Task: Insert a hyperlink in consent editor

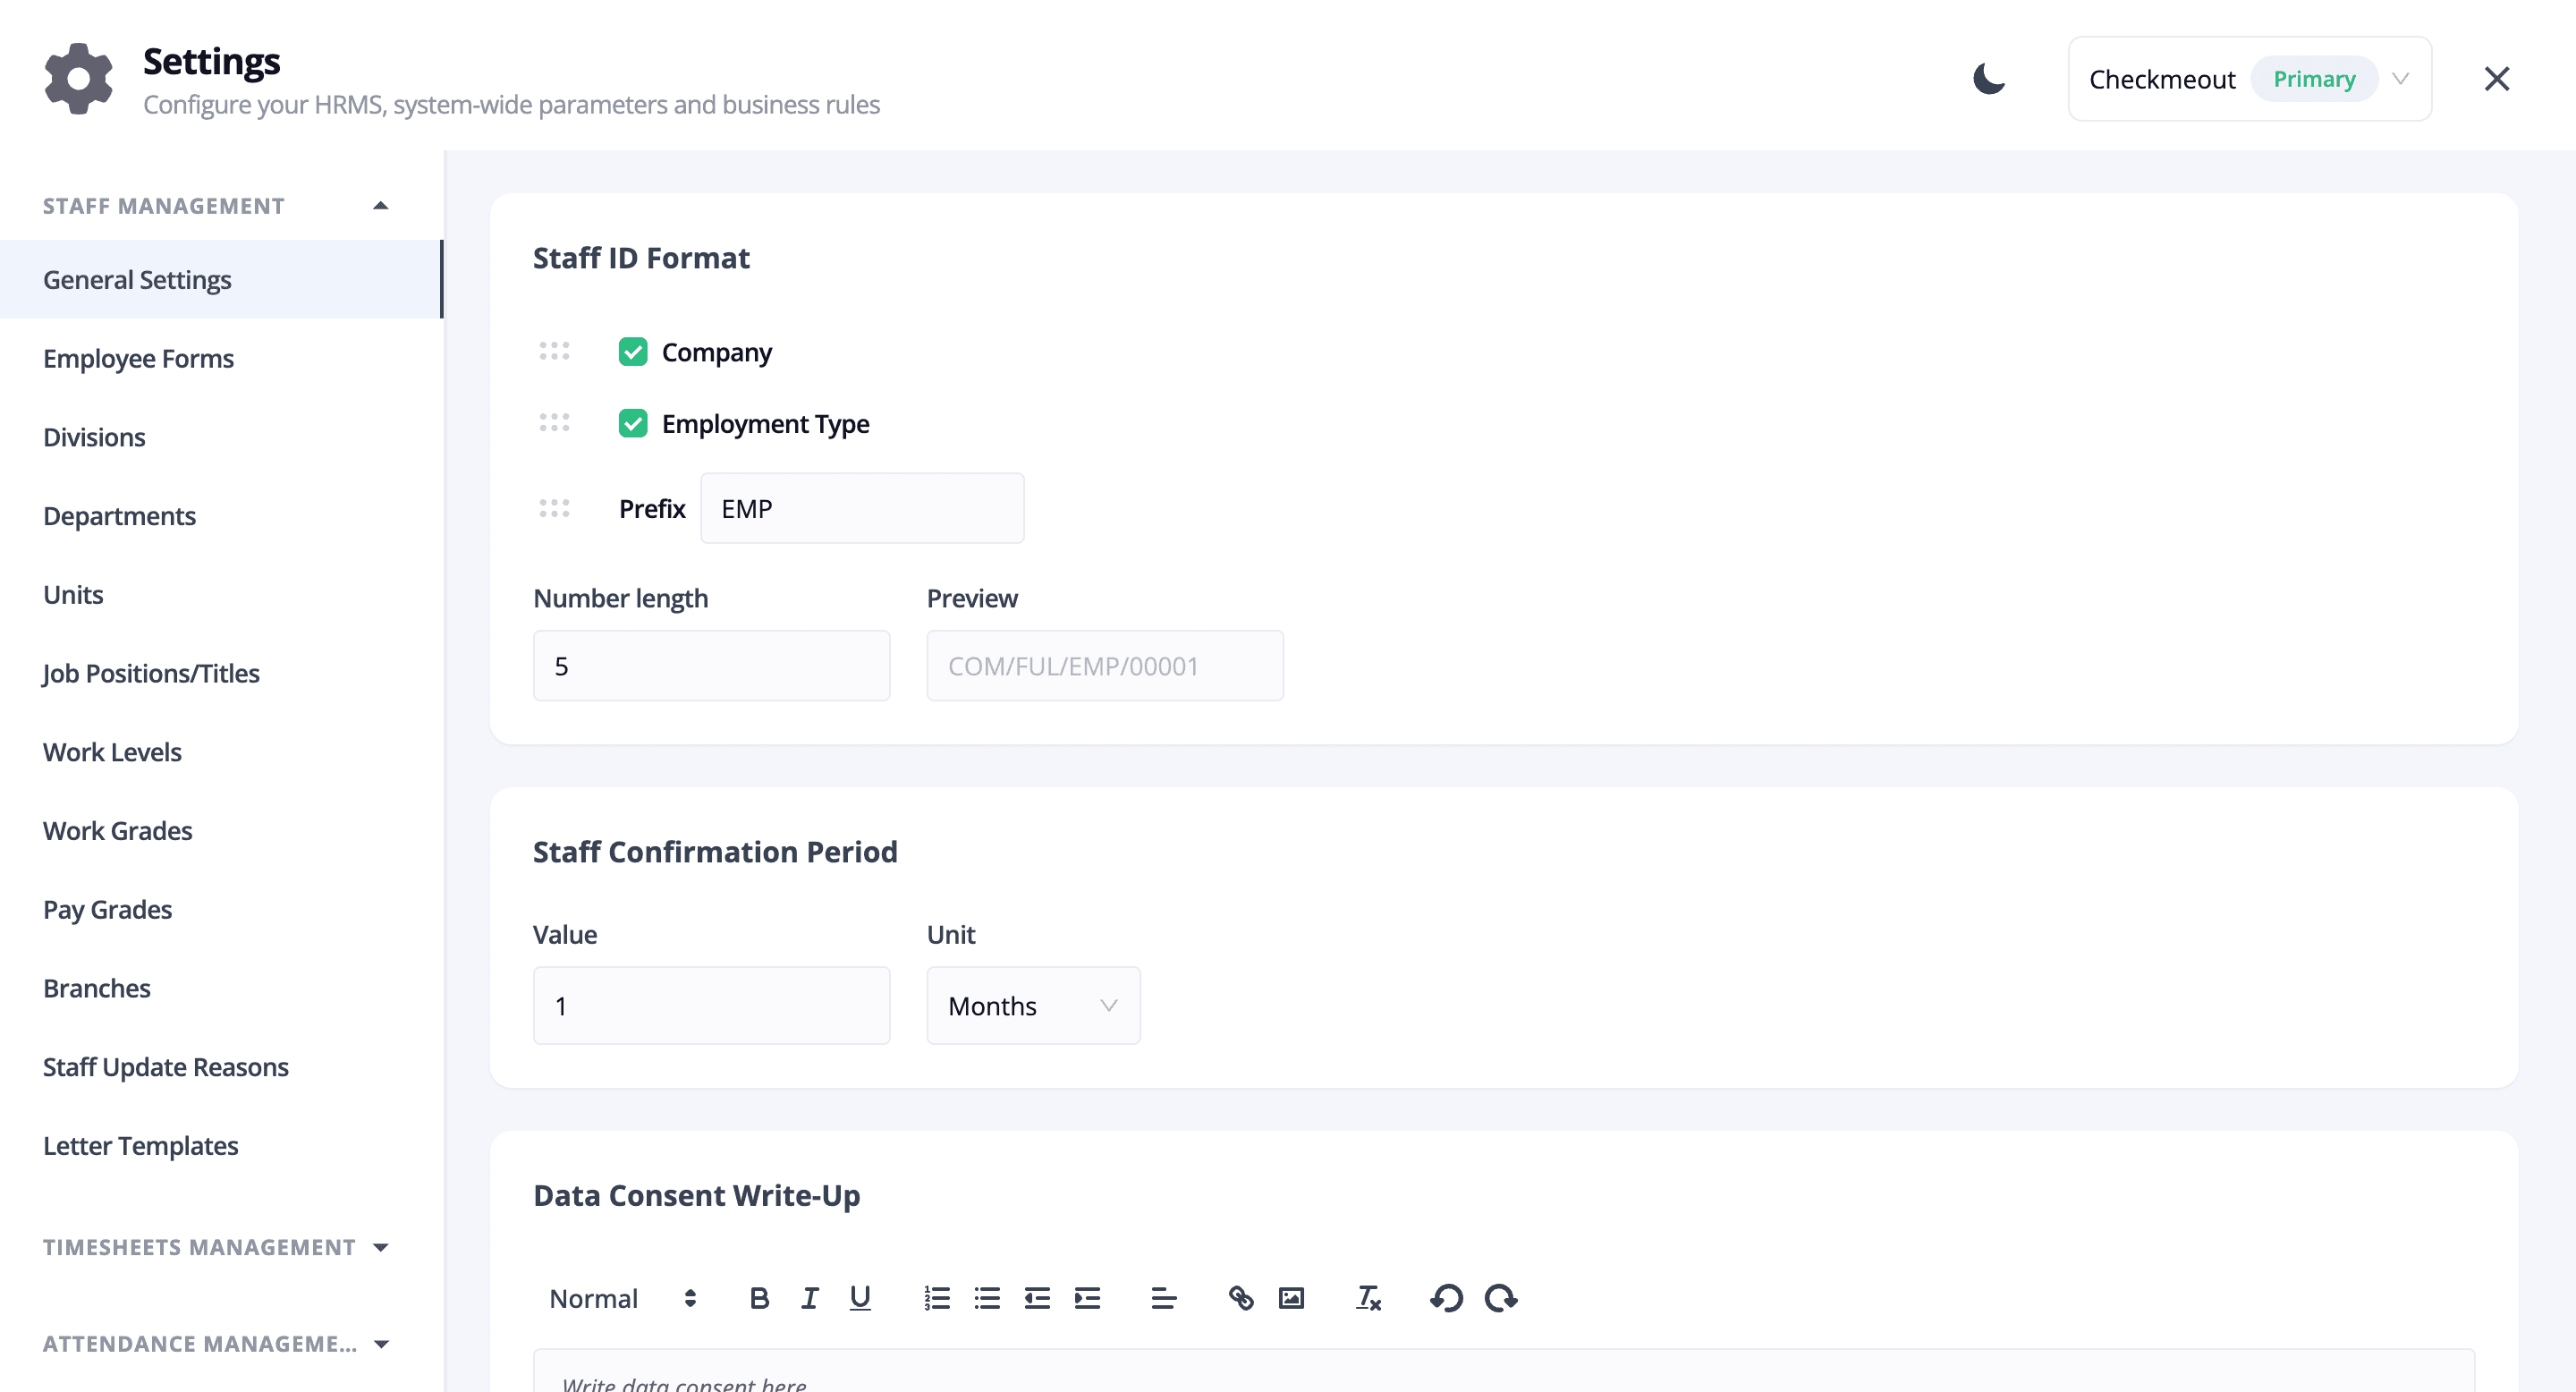Action: [1241, 1298]
